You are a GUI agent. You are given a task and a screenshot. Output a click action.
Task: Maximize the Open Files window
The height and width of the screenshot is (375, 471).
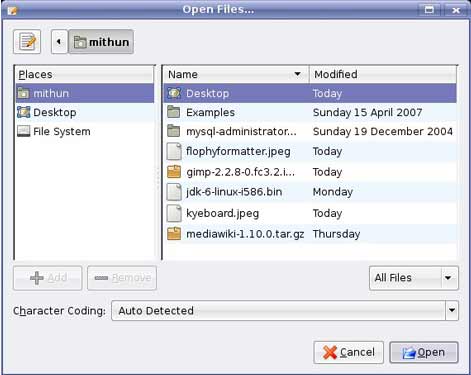(x=429, y=10)
